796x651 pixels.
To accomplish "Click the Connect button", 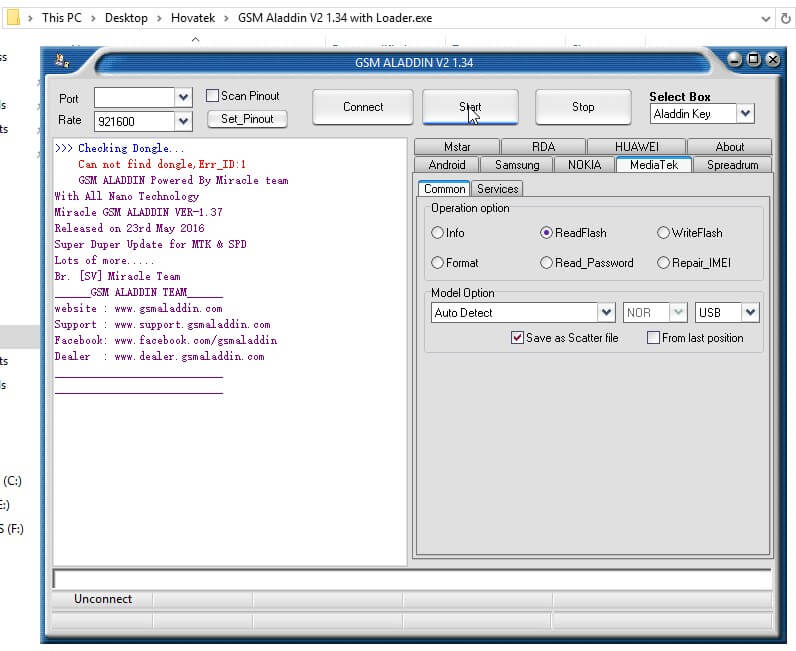I will pyautogui.click(x=363, y=107).
